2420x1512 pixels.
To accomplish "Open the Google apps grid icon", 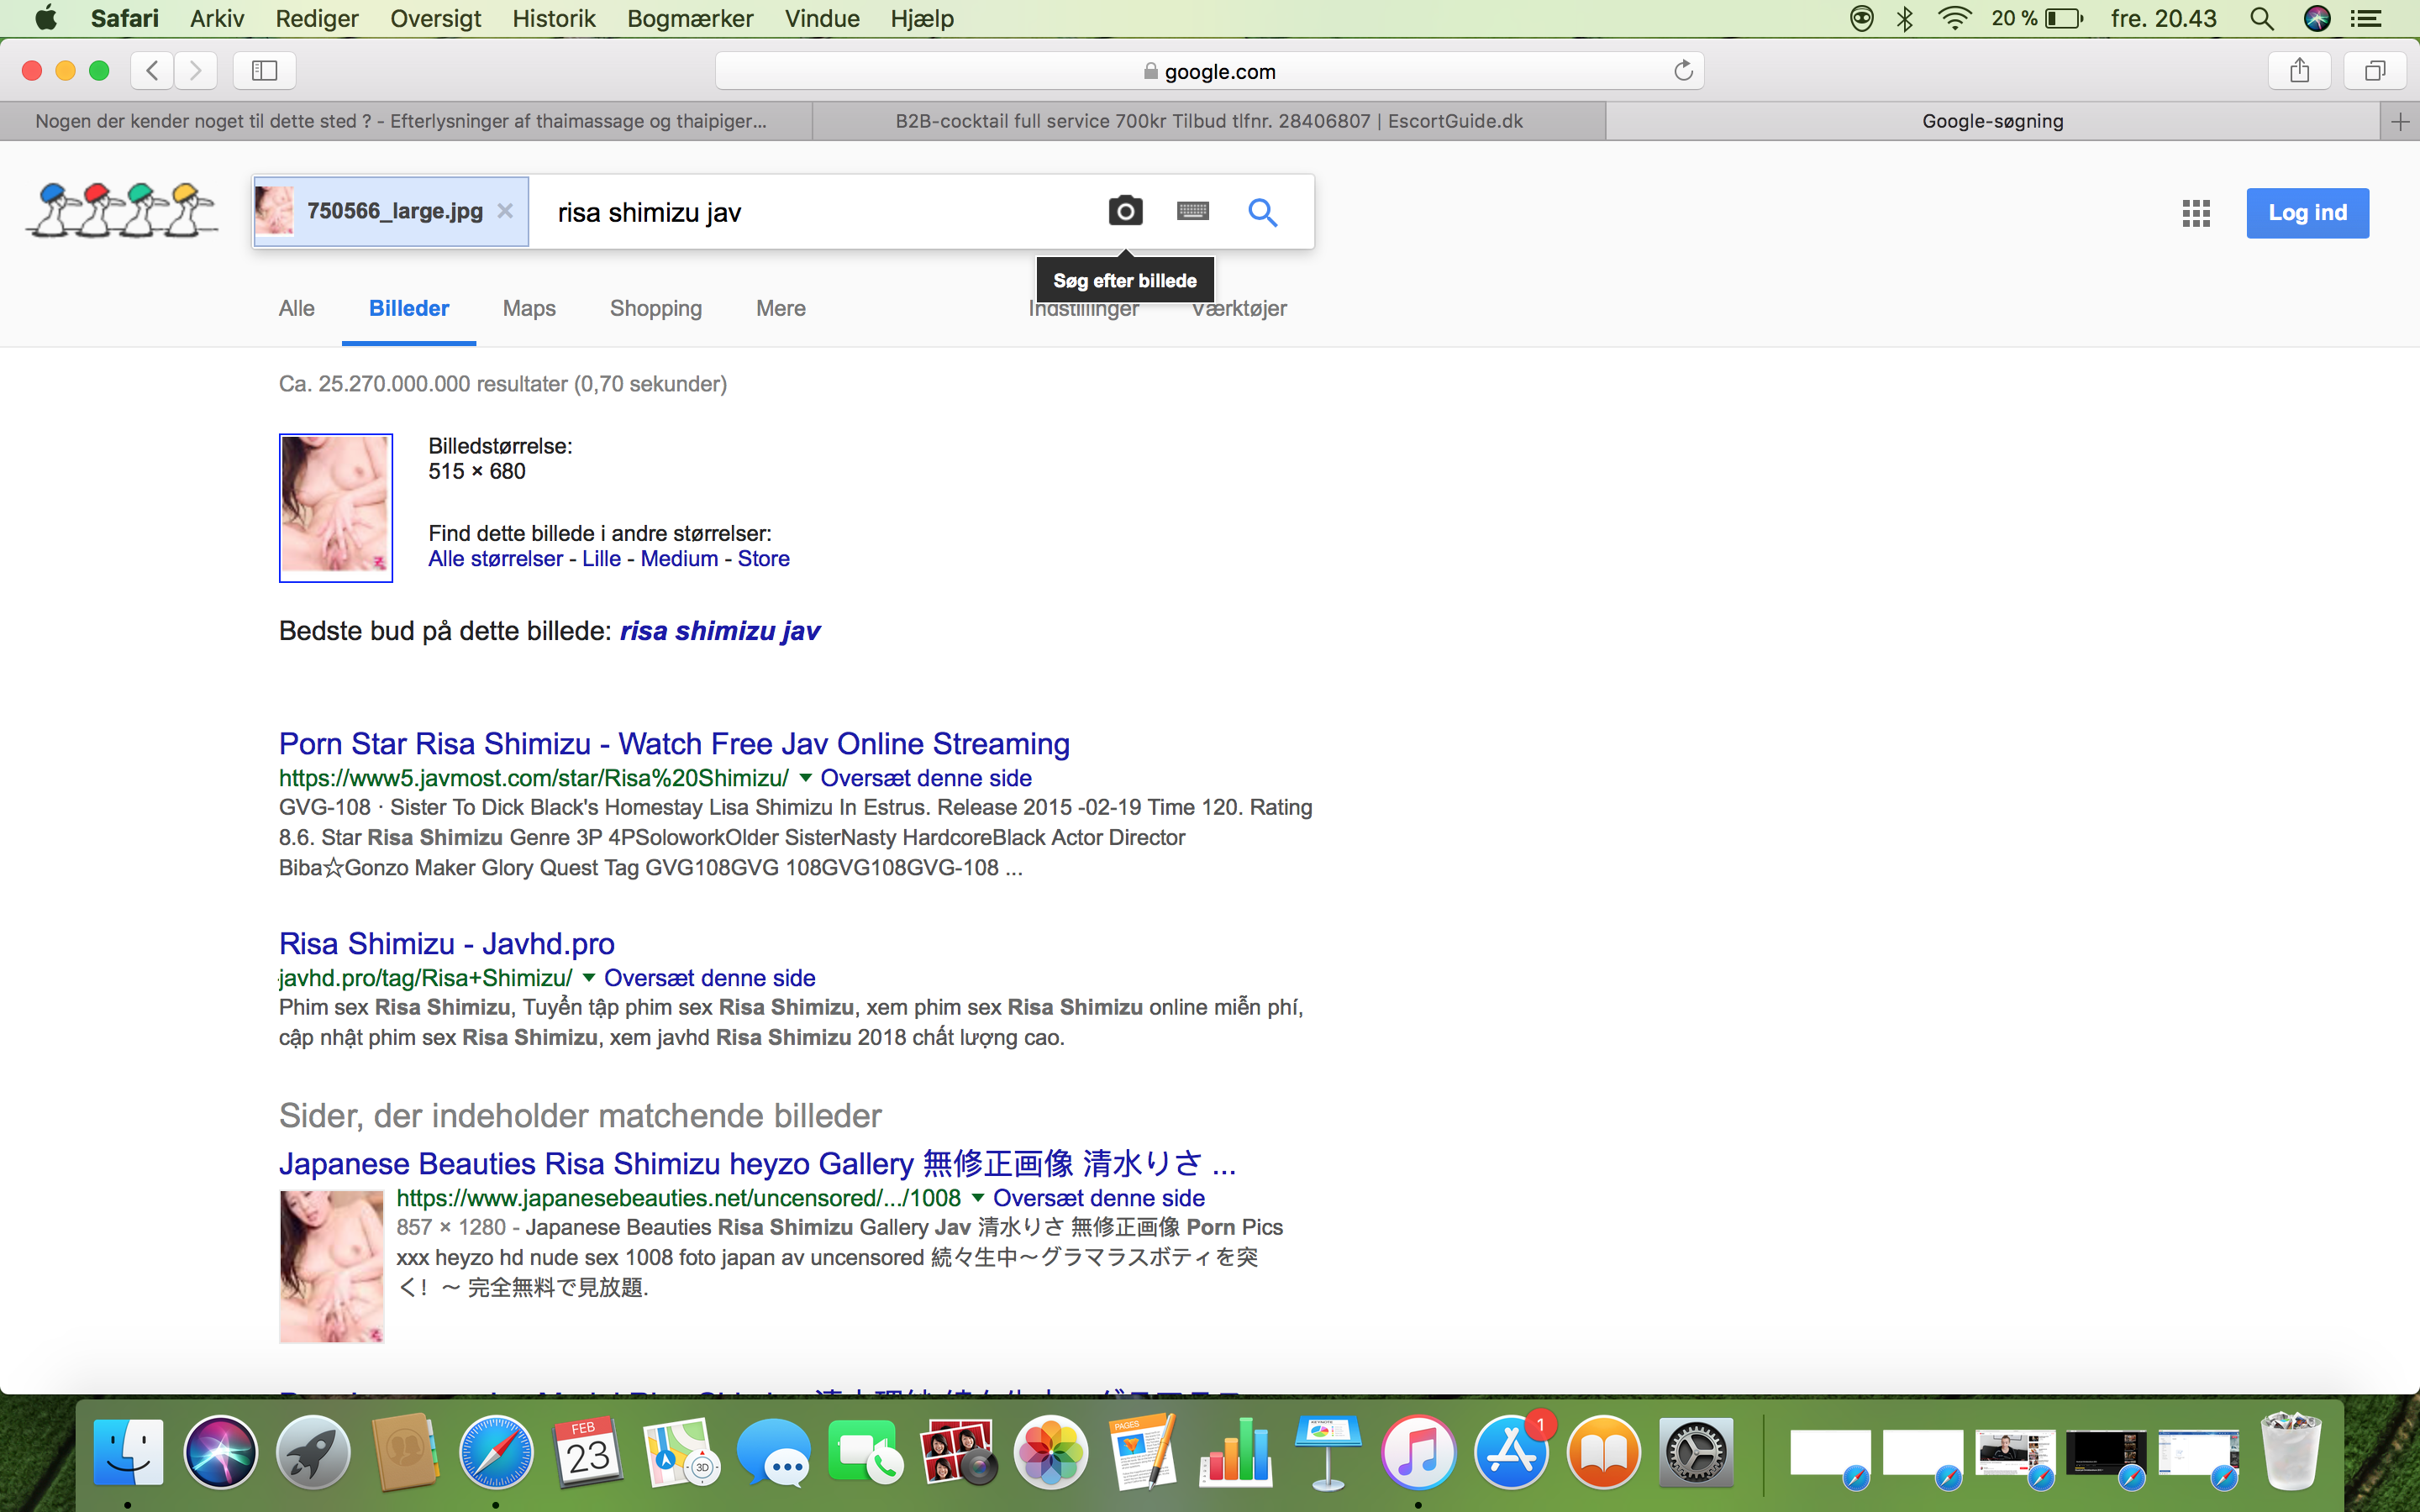I will coord(2195,213).
